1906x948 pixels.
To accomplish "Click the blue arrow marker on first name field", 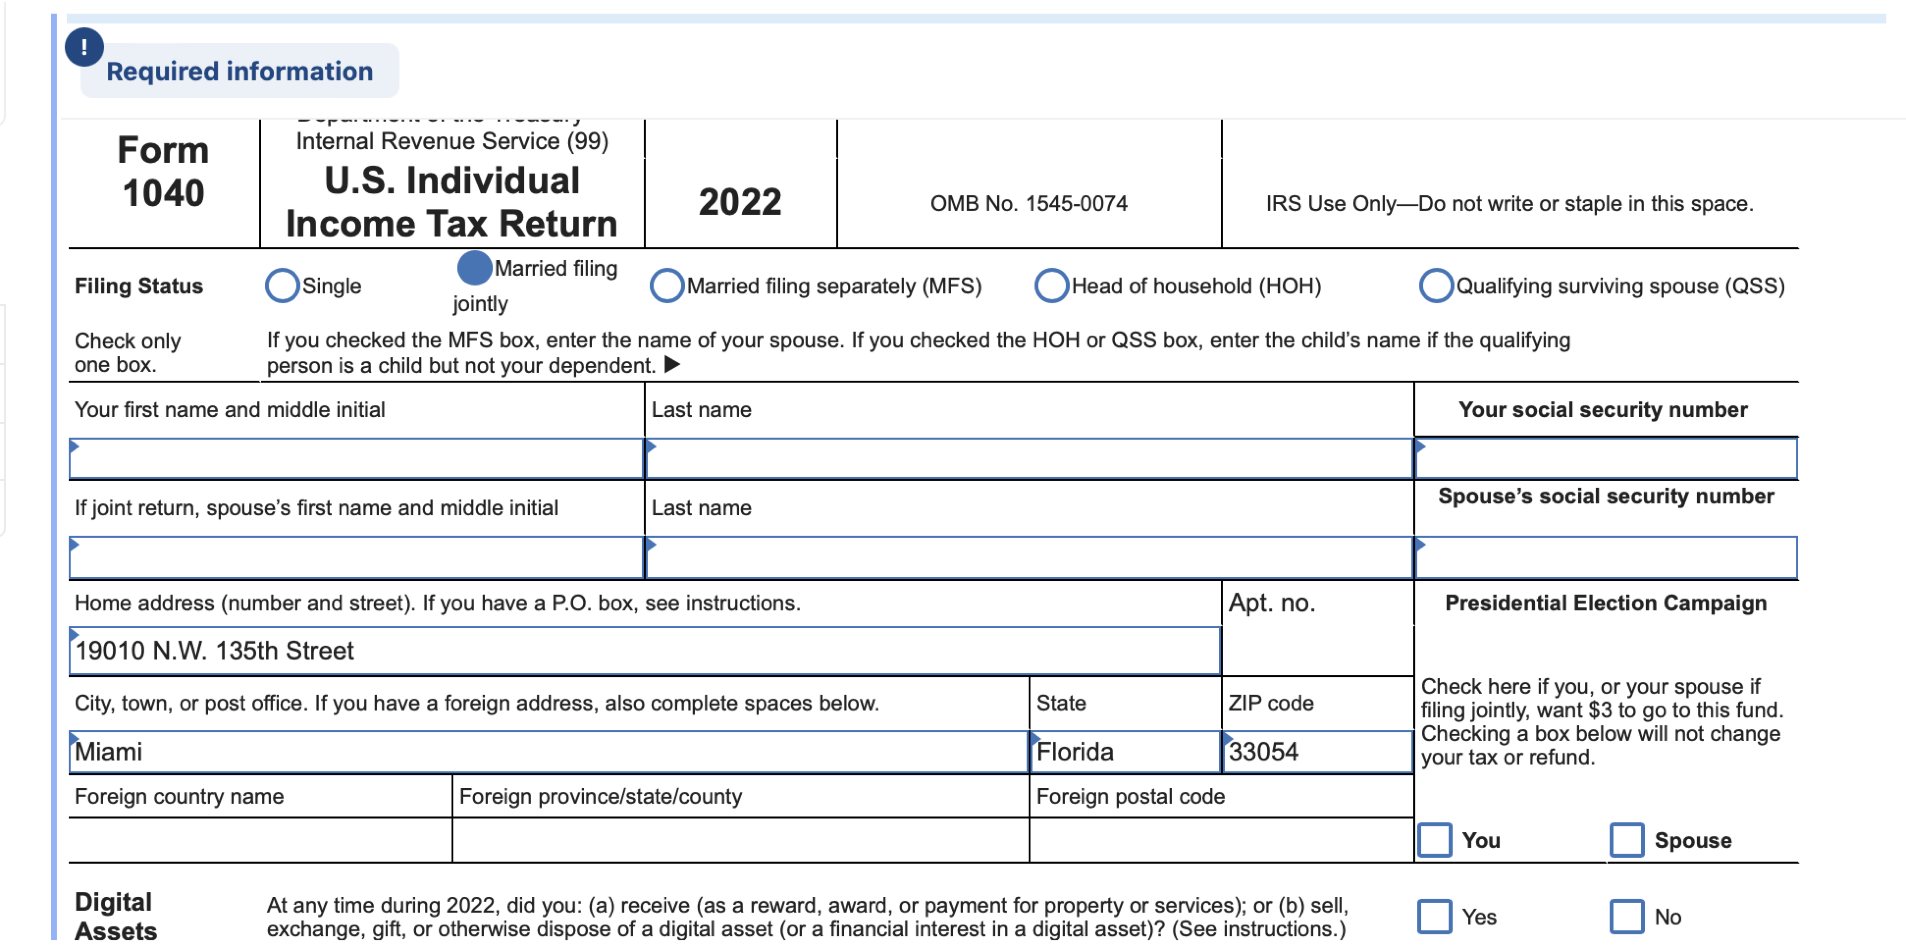I will click(x=73, y=448).
